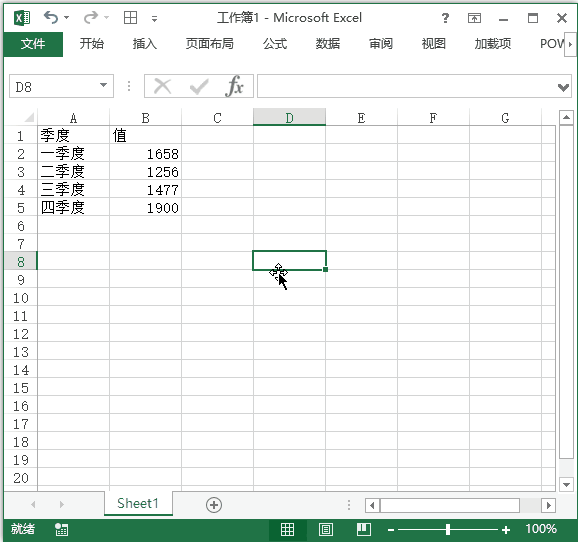The image size is (578, 542).
Task: Click cell containing 季度 header
Action: [73, 135]
